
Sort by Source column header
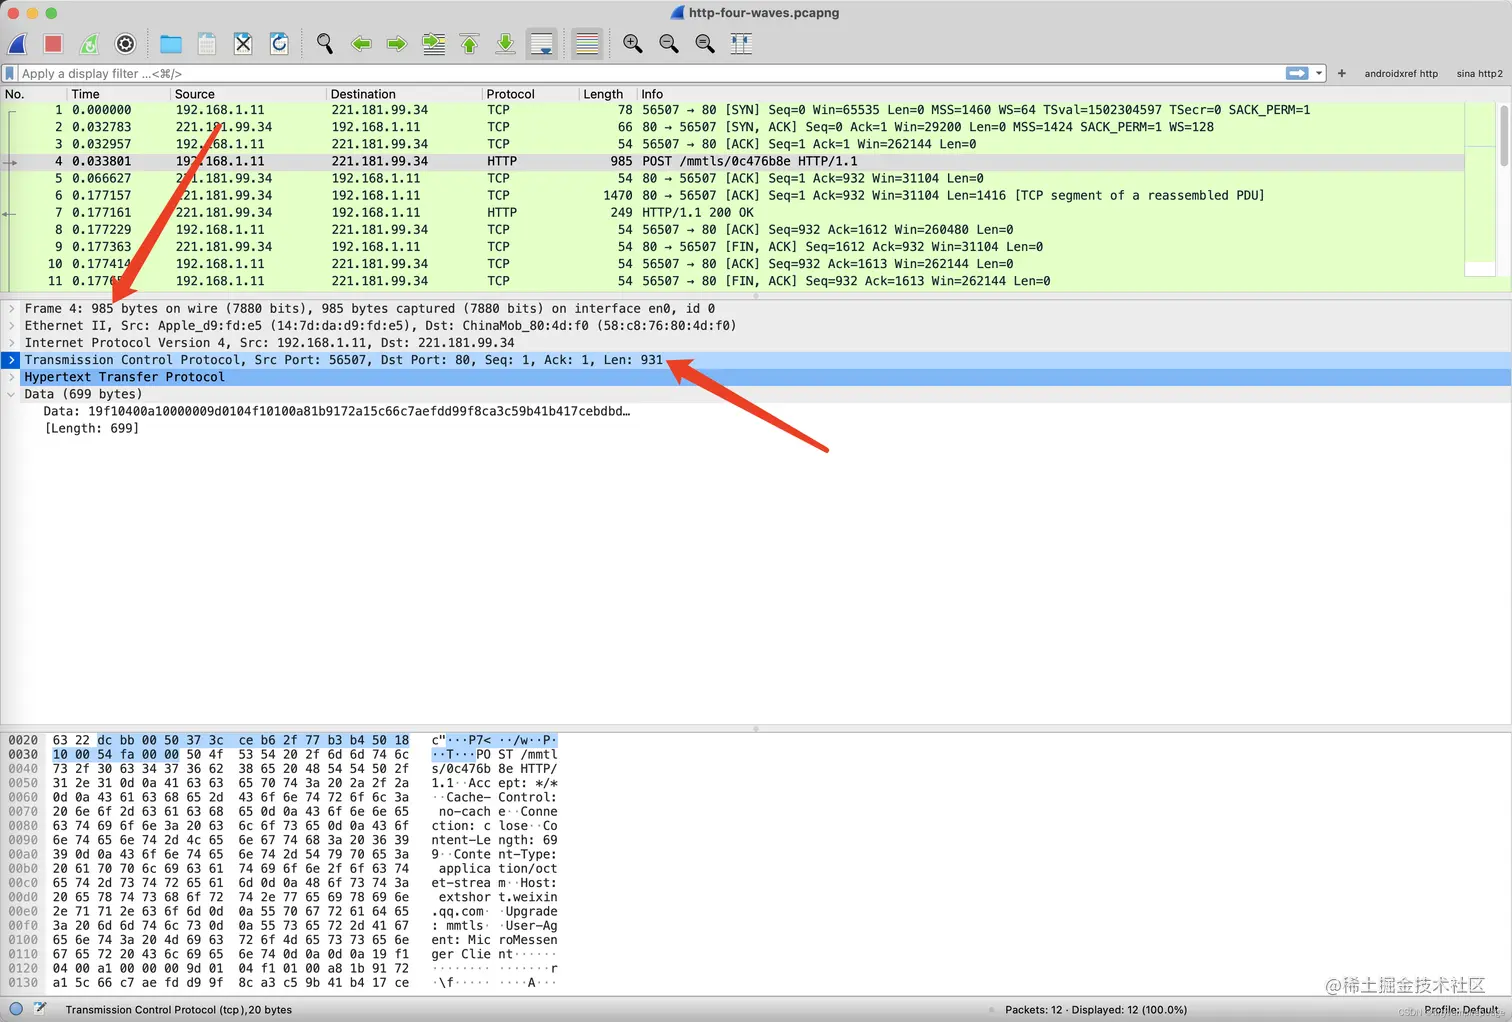click(x=249, y=94)
